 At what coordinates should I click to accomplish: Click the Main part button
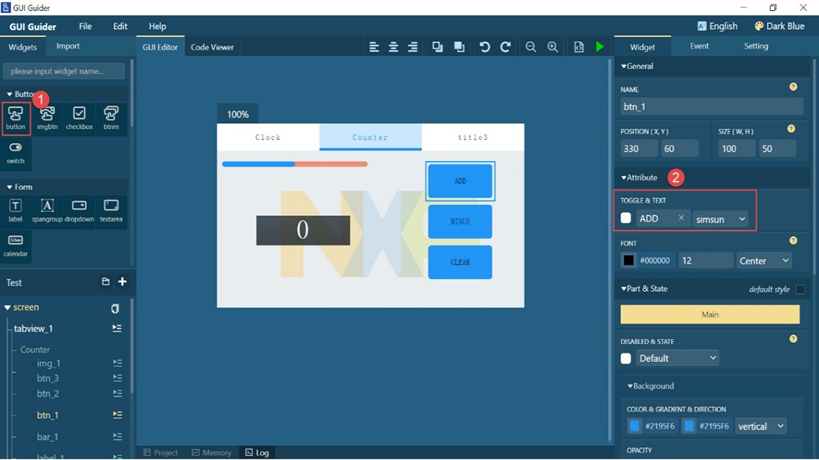tap(710, 314)
